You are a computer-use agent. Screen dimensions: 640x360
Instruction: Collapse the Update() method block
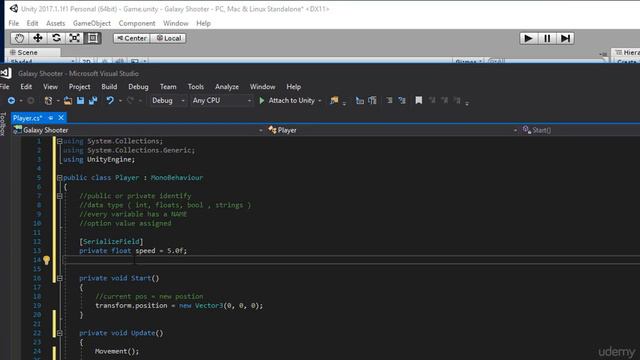coord(60,333)
